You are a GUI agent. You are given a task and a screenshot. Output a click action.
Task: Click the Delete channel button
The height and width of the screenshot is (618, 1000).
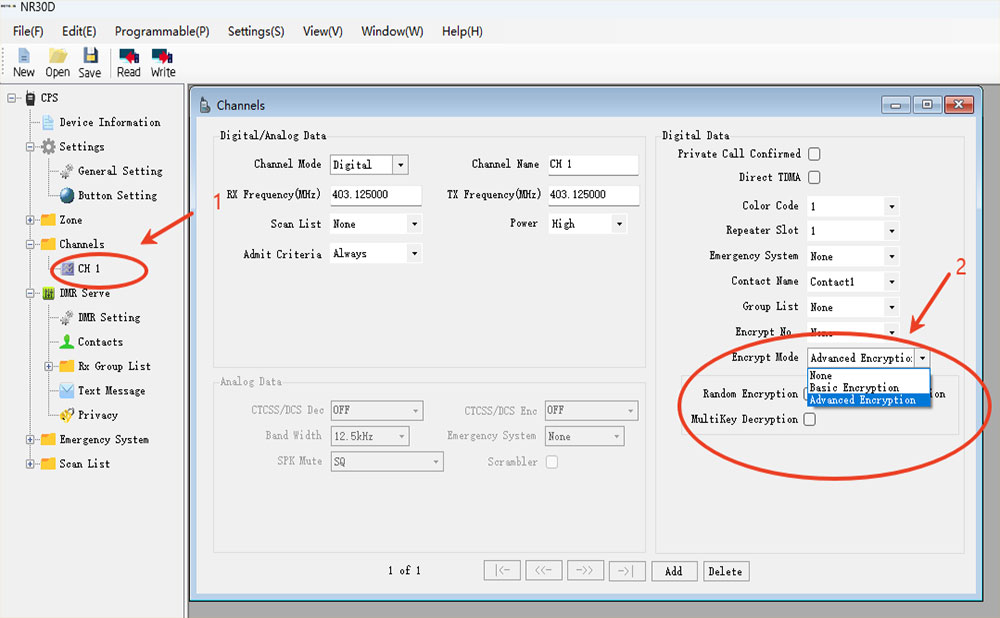click(726, 571)
